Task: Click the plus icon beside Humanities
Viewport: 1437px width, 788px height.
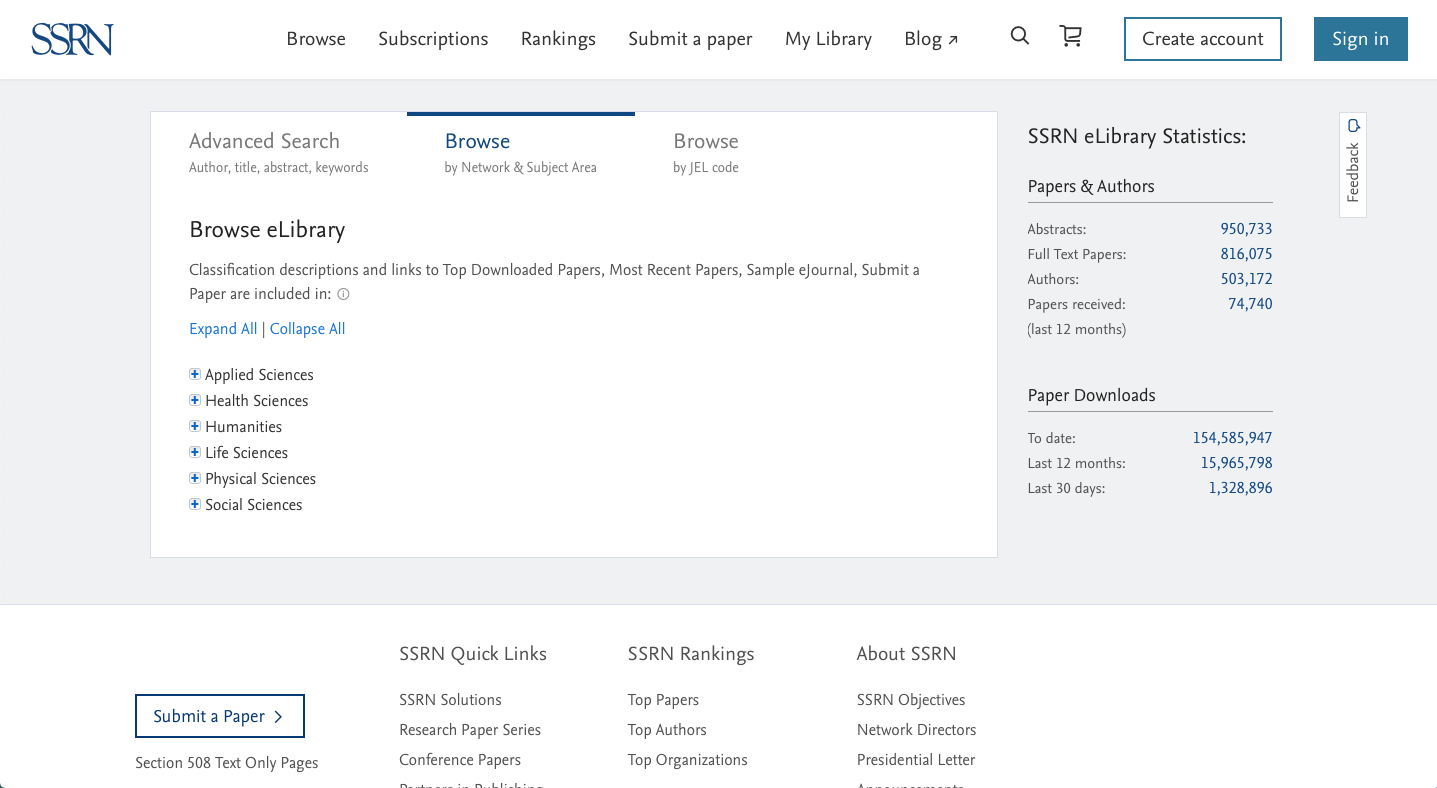Action: pyautogui.click(x=194, y=426)
